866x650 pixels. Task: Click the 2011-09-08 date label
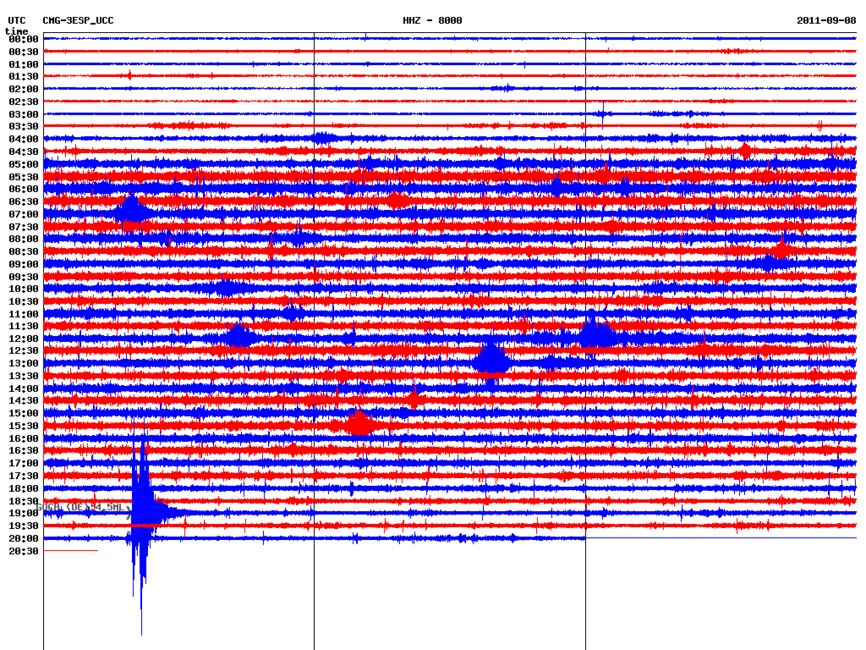tap(826, 20)
